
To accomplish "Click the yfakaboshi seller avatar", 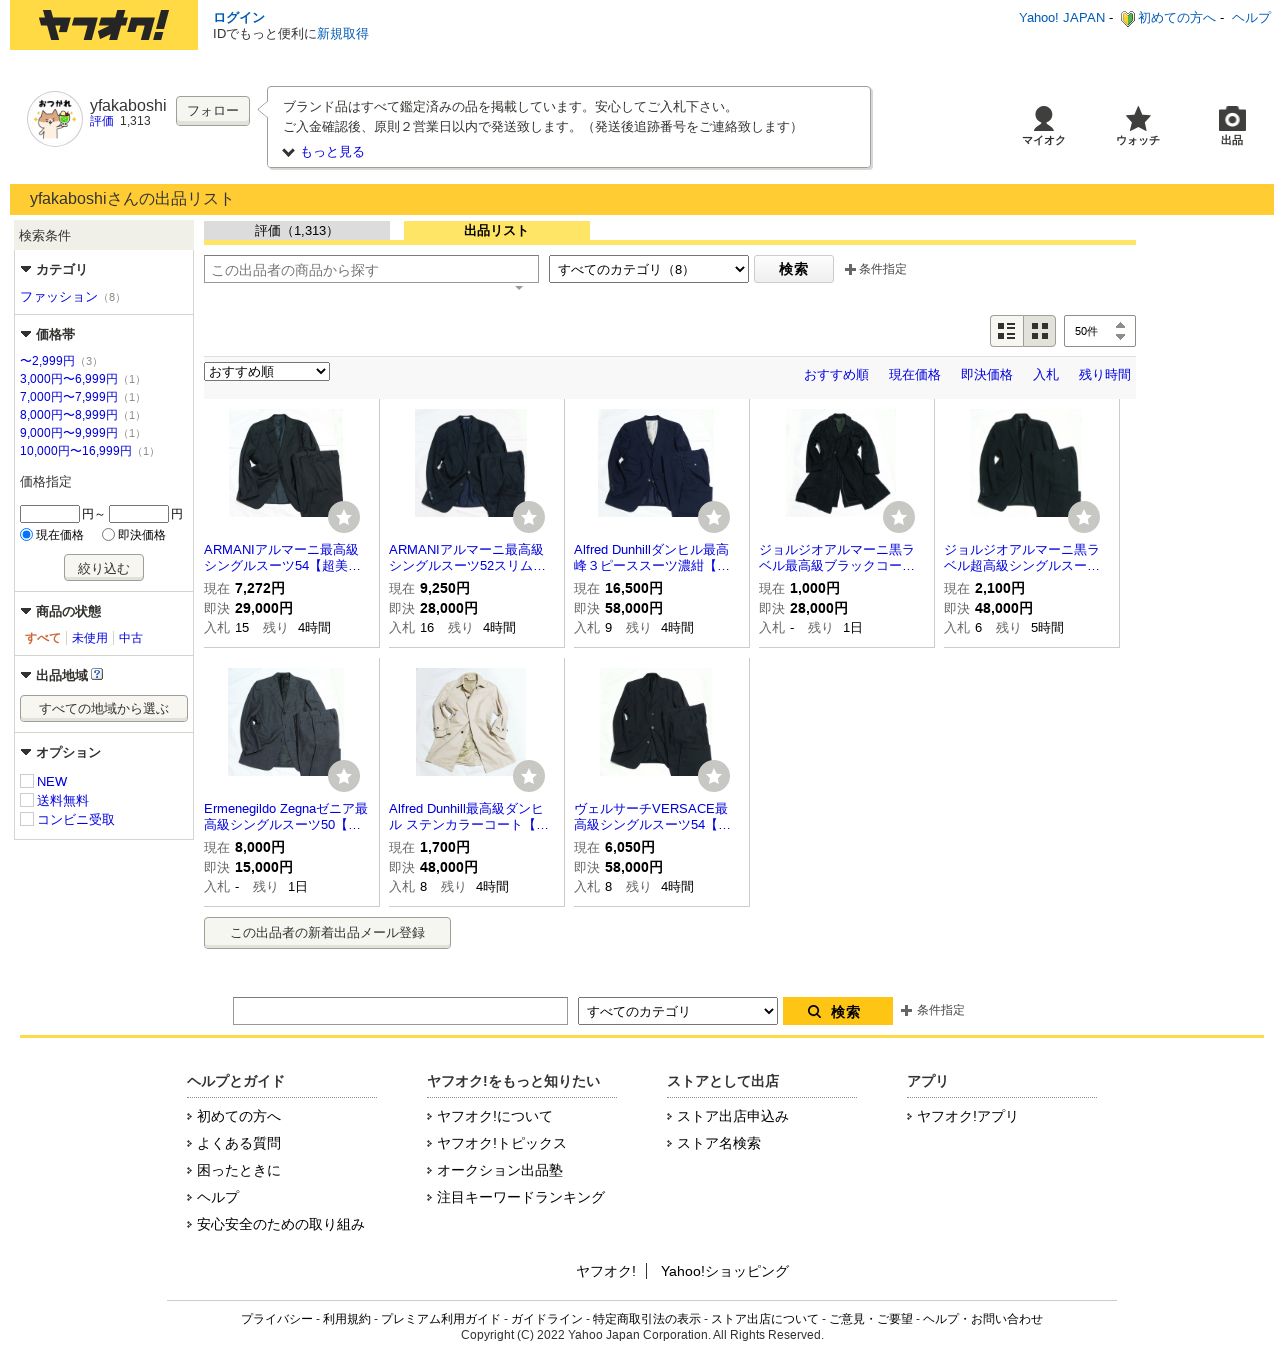I will pyautogui.click(x=55, y=119).
